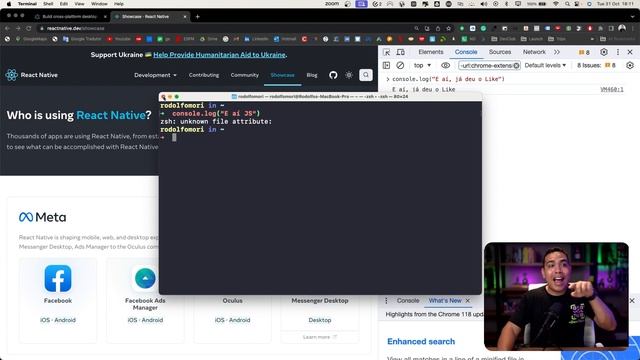Close the What's New drawer tab
640x360 pixels.
(468, 300)
